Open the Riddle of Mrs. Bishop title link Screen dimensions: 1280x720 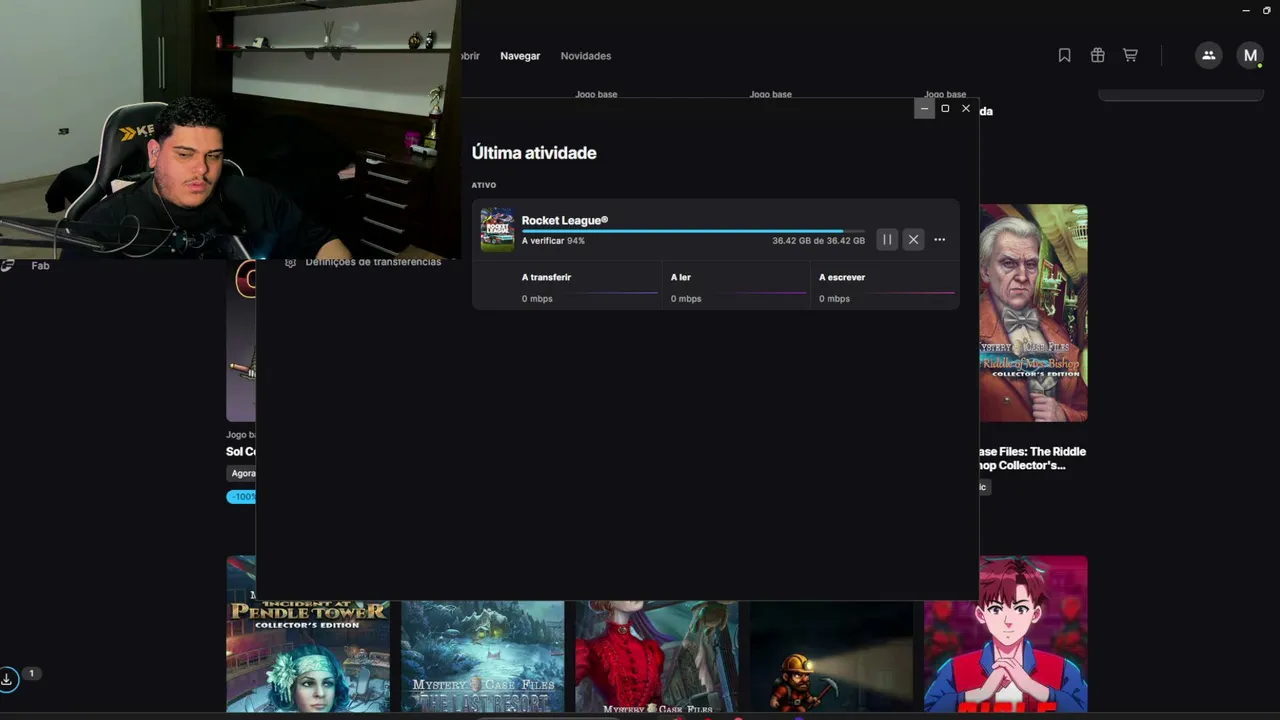point(1033,458)
